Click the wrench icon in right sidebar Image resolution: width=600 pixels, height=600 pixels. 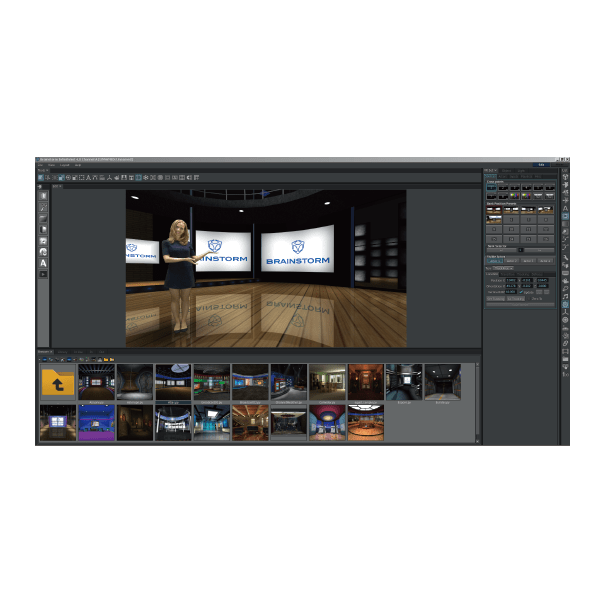(x=565, y=257)
